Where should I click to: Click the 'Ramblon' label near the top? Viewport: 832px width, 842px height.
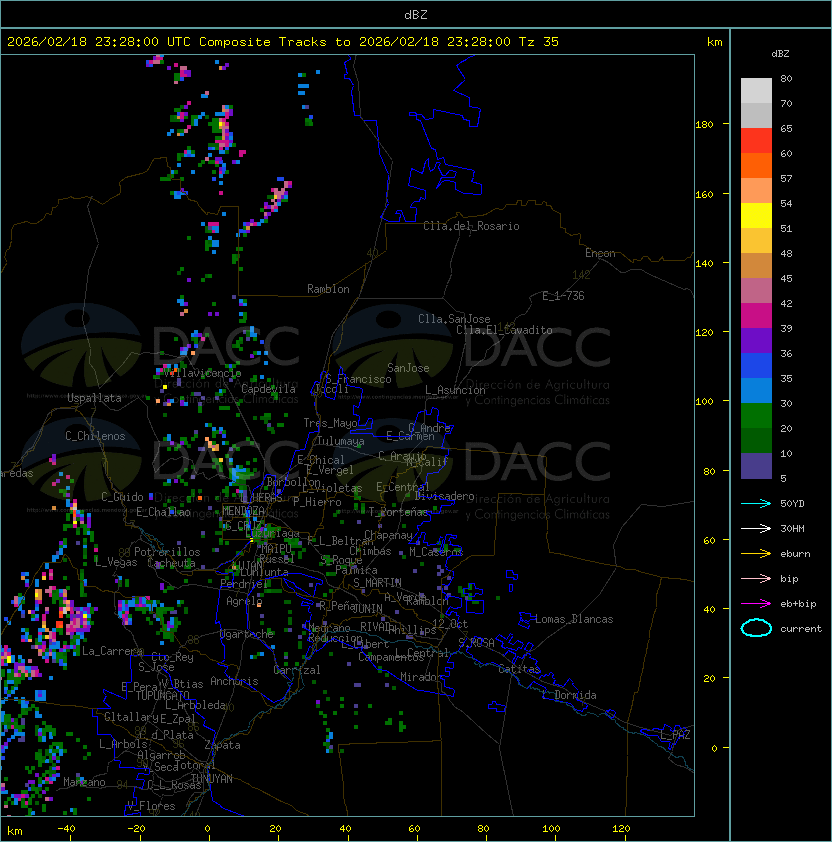(328, 289)
